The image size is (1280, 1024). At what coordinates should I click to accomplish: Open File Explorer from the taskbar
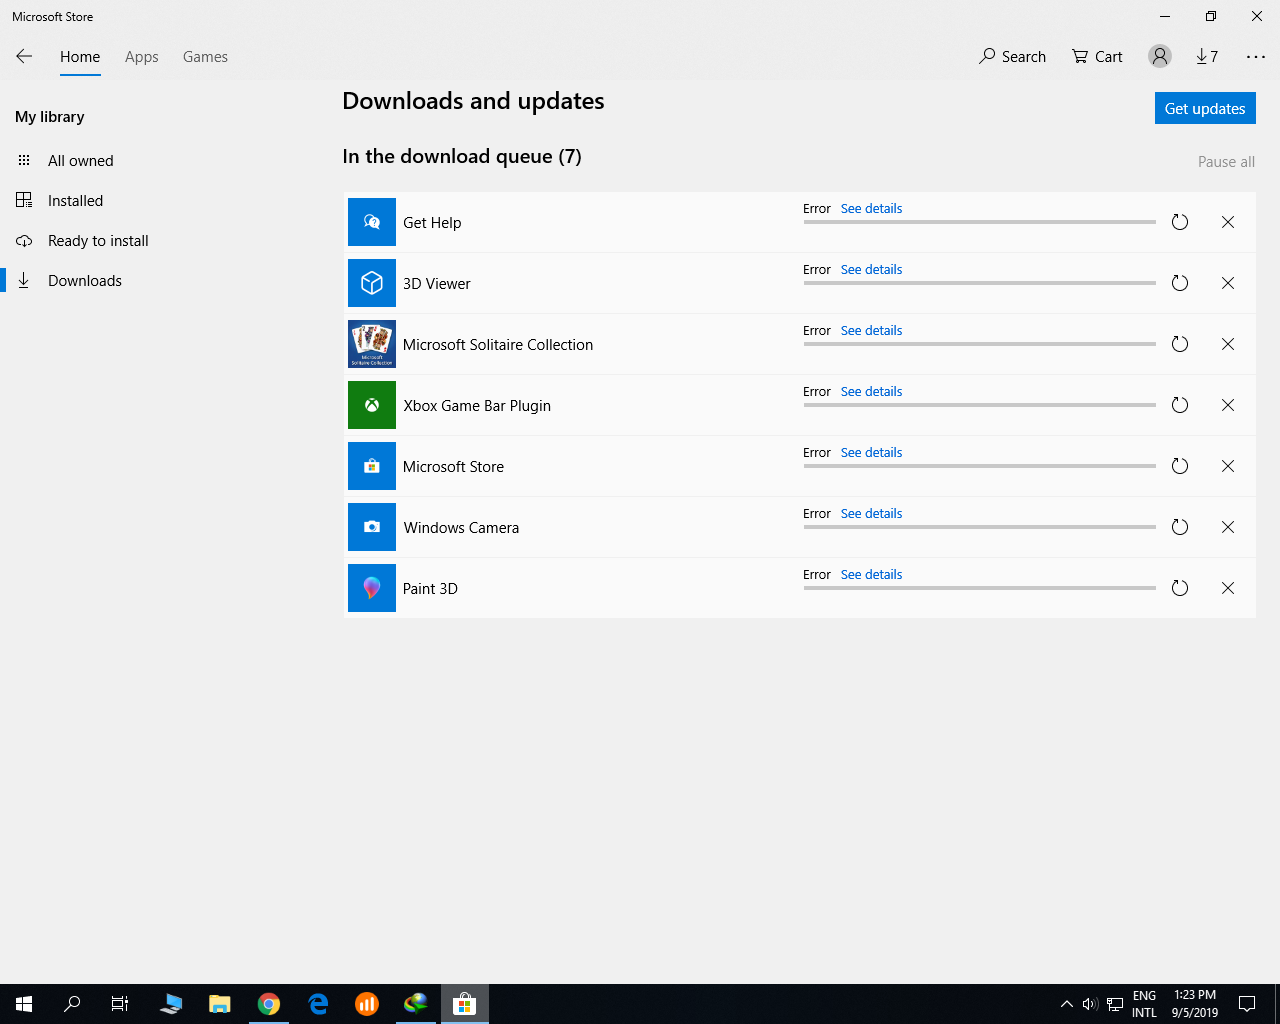click(220, 1004)
